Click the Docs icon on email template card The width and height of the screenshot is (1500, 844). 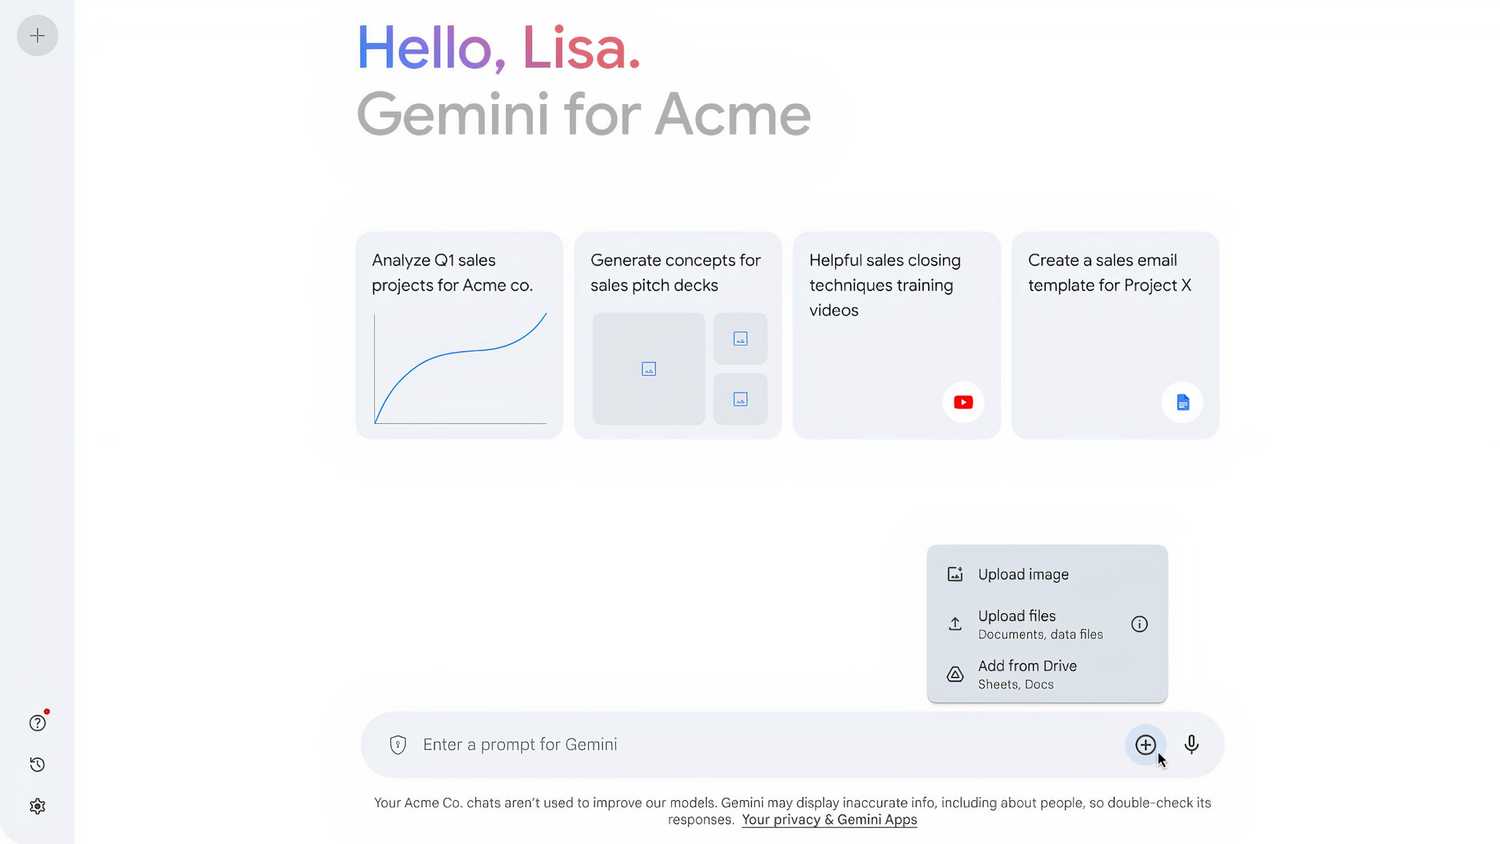pyautogui.click(x=1181, y=401)
